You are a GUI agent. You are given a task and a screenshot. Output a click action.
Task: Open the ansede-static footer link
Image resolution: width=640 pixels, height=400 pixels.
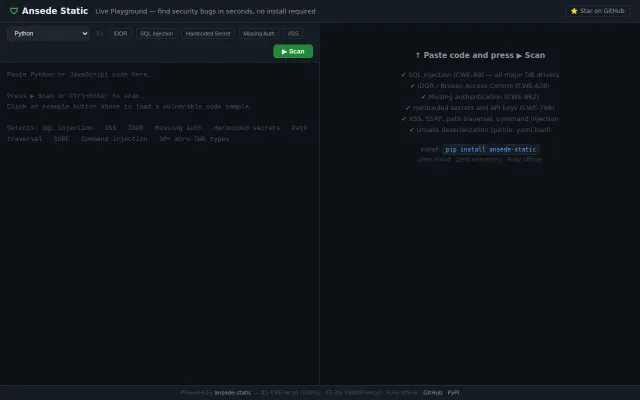(x=233, y=393)
